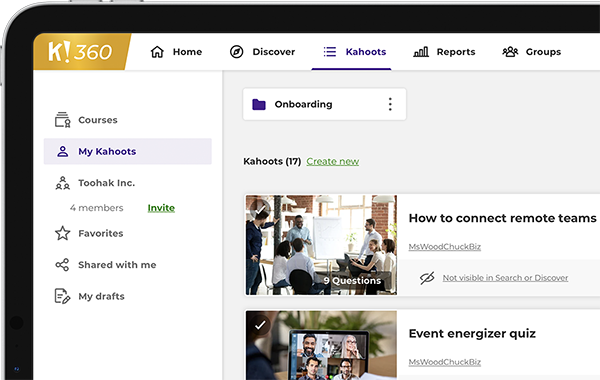Click the My Kahoots person icon
Viewport: 600px width, 380px height.
point(62,151)
